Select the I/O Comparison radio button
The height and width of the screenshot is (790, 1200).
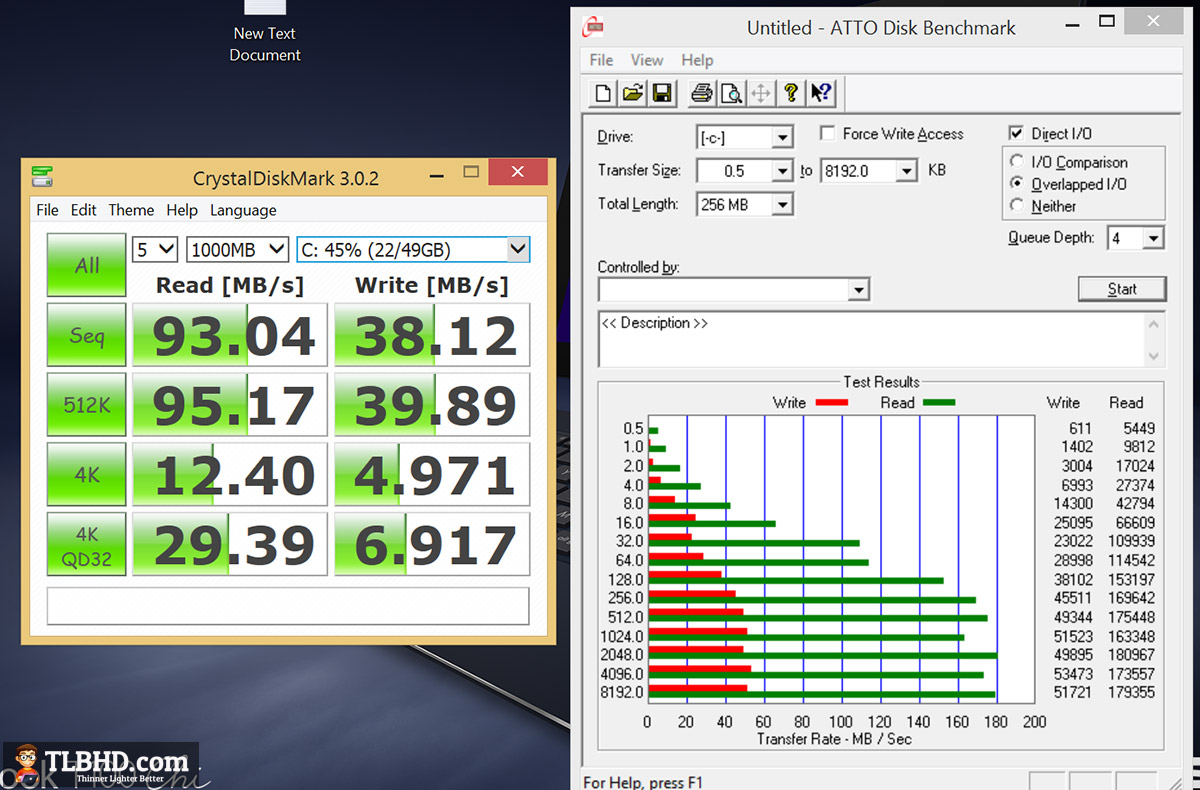[x=1017, y=161]
